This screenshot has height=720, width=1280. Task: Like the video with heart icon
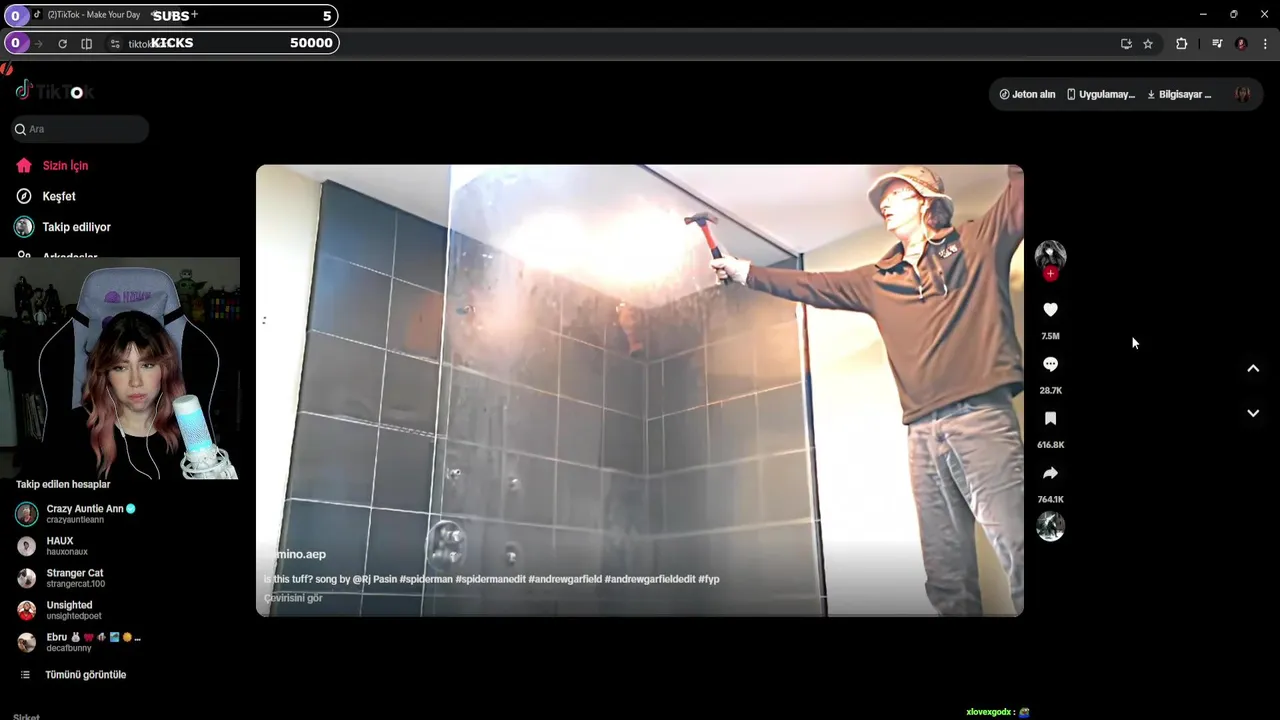point(1050,310)
